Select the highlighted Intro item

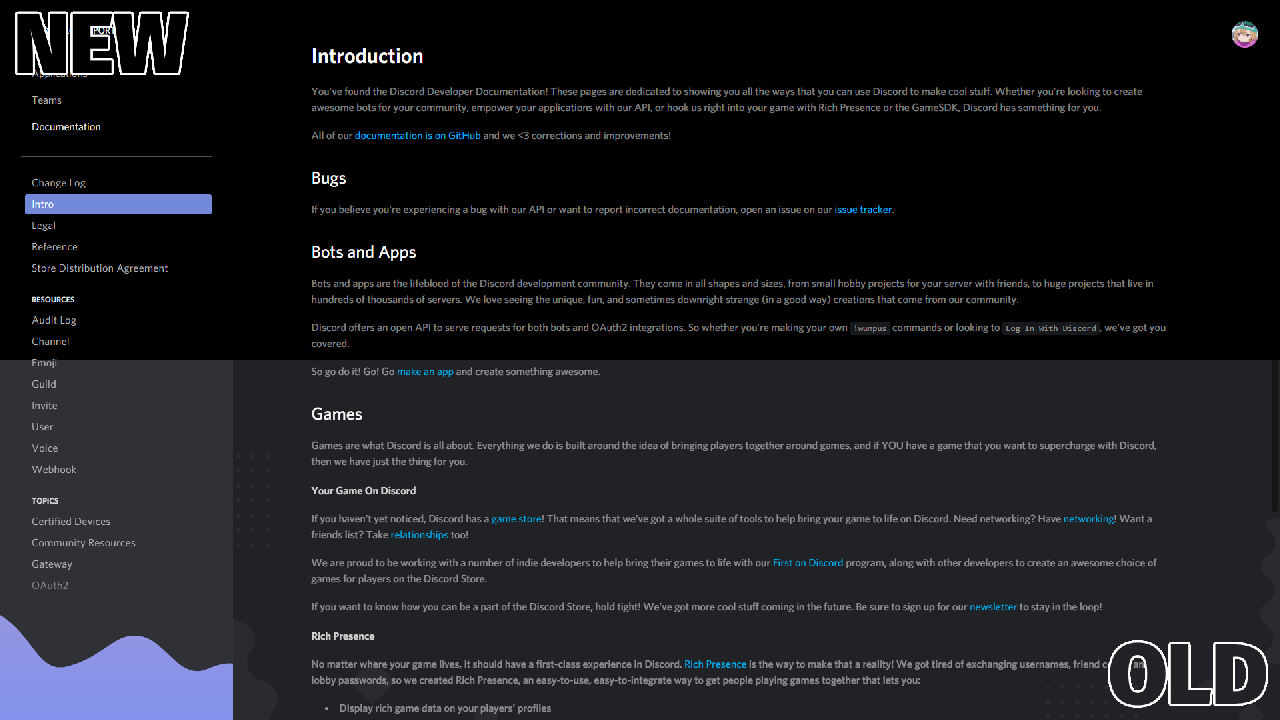pos(118,204)
